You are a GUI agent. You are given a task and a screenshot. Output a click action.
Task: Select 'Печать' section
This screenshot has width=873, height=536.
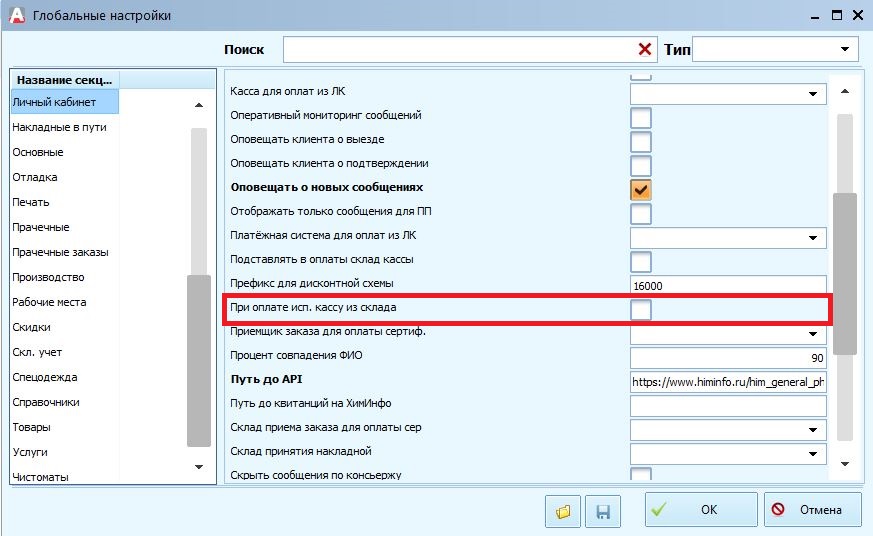pyautogui.click(x=31, y=203)
